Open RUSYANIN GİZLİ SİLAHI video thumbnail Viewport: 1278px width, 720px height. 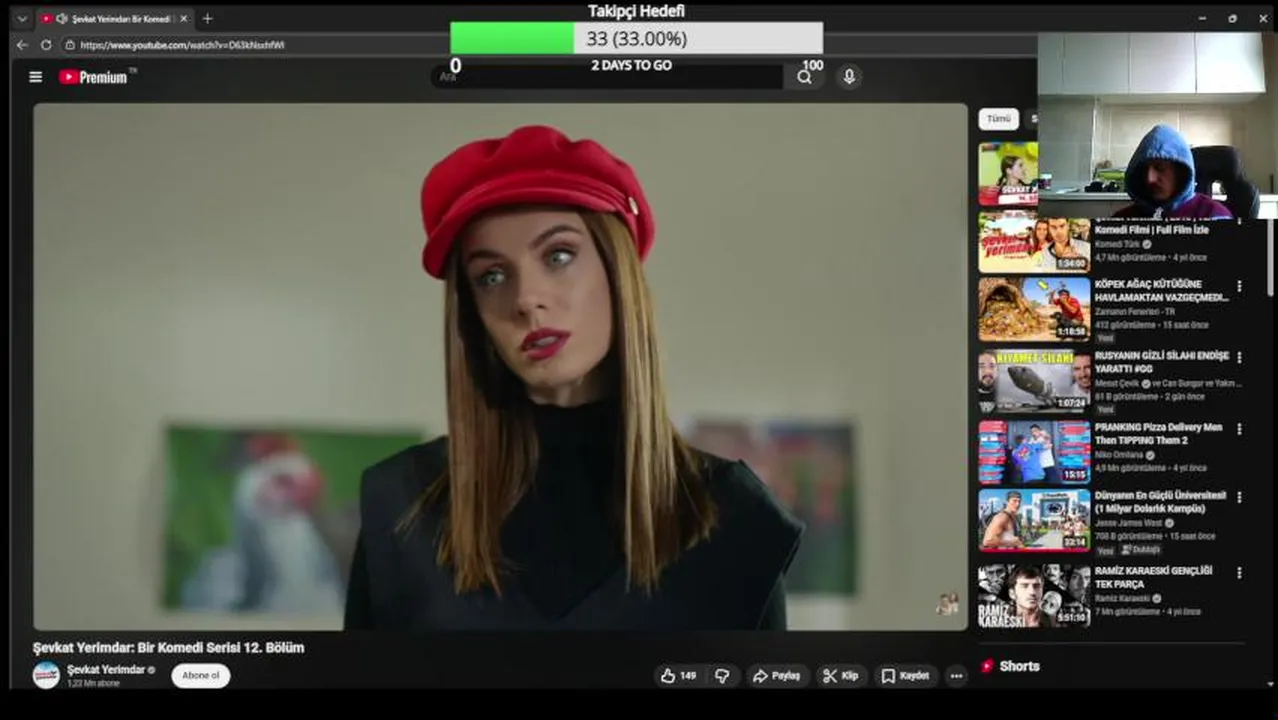point(1034,382)
